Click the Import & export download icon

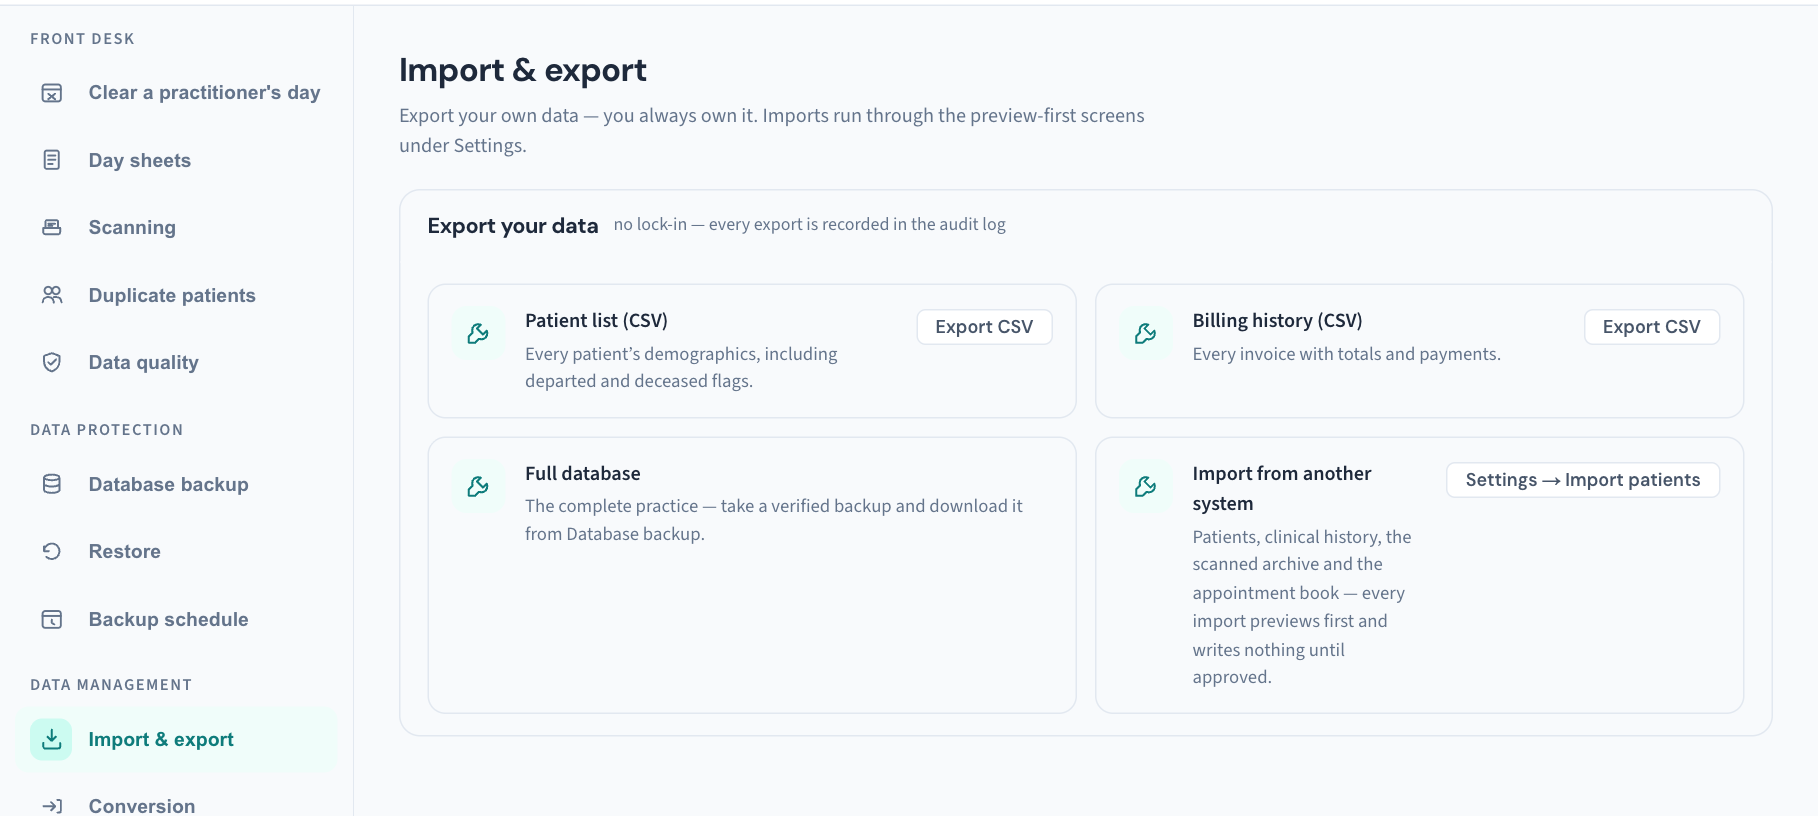click(x=51, y=739)
